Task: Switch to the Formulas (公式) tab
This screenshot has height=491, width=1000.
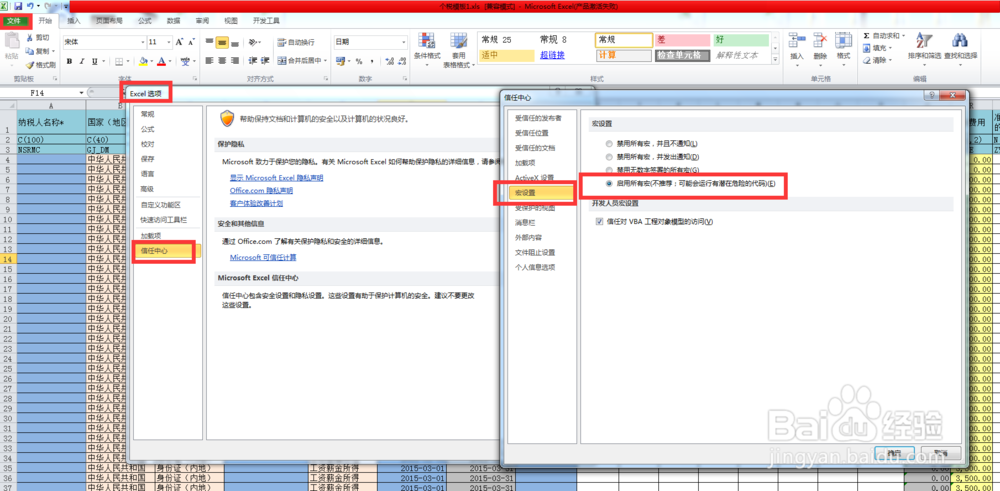Action: [145, 20]
